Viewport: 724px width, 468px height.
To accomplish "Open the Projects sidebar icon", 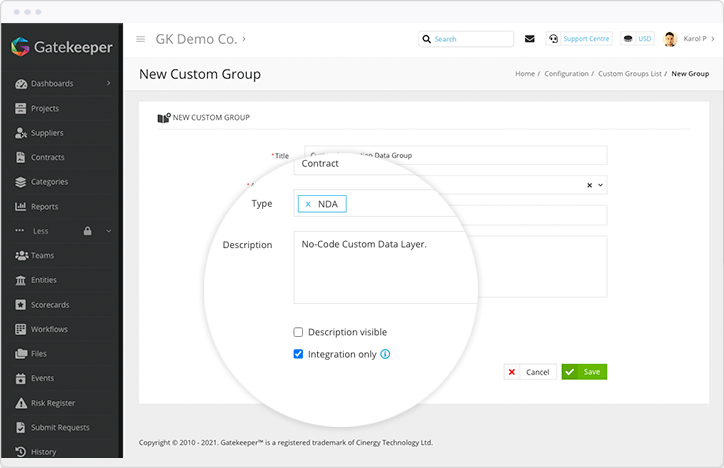I will (x=20, y=108).
